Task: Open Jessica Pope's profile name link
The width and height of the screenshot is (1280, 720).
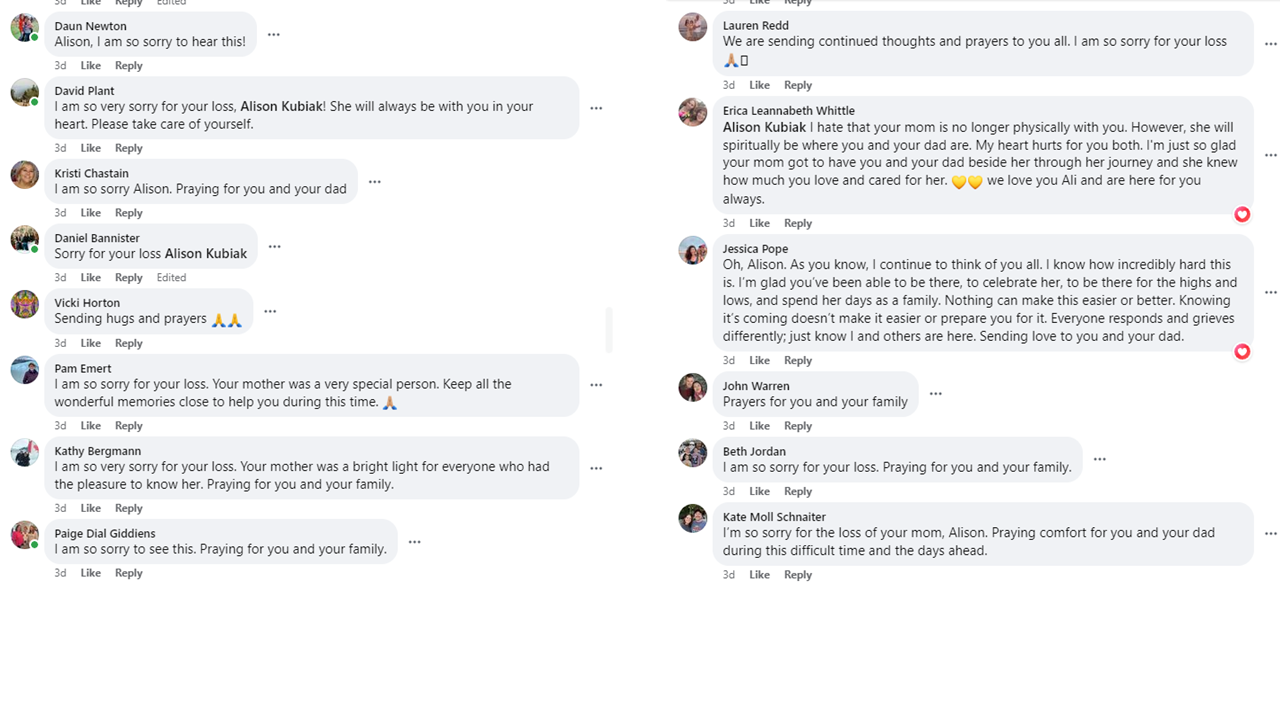Action: coord(755,249)
